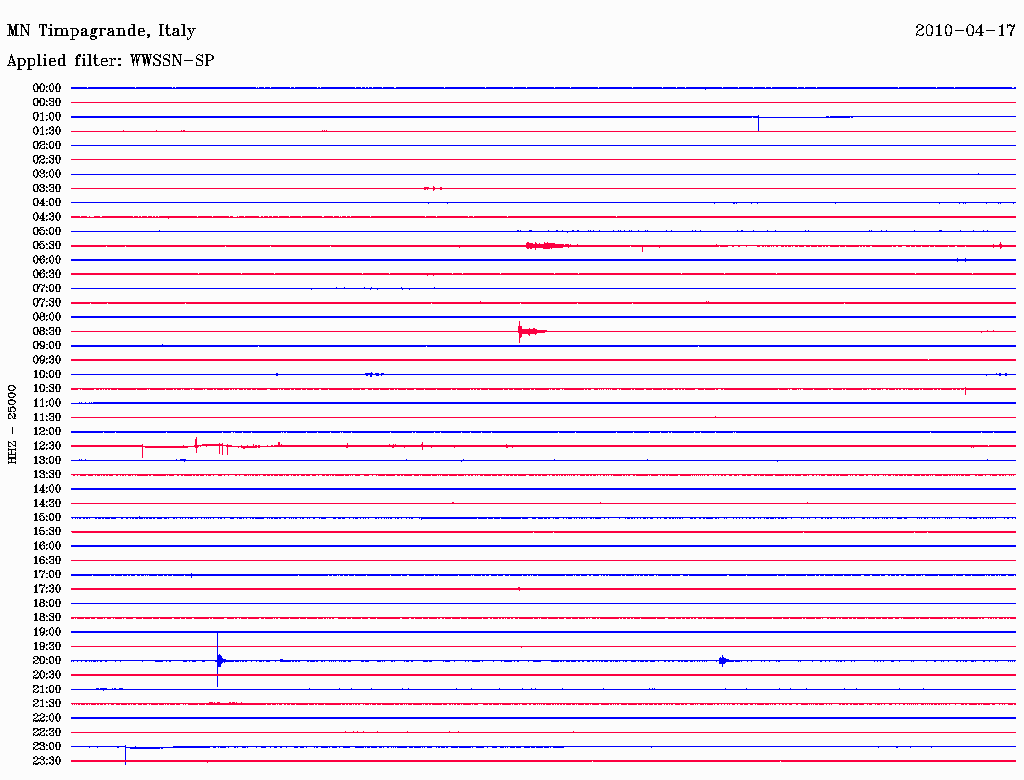Select the 14:30 time label

point(47,504)
